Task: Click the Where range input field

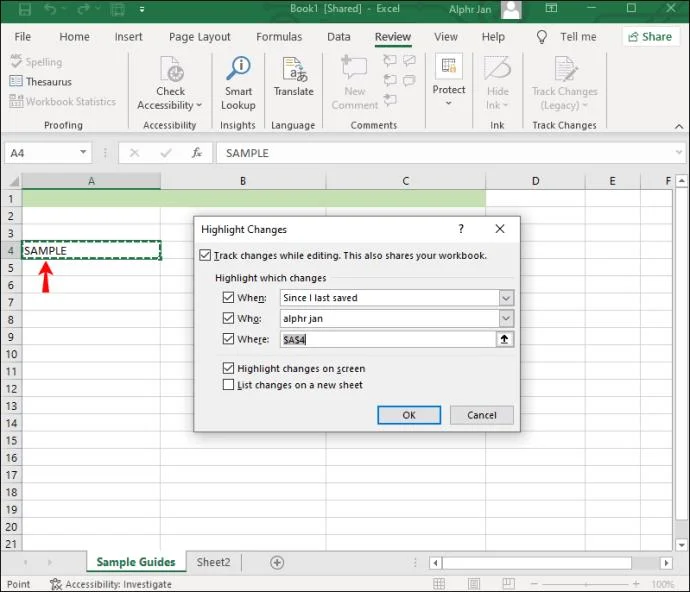Action: click(x=388, y=339)
